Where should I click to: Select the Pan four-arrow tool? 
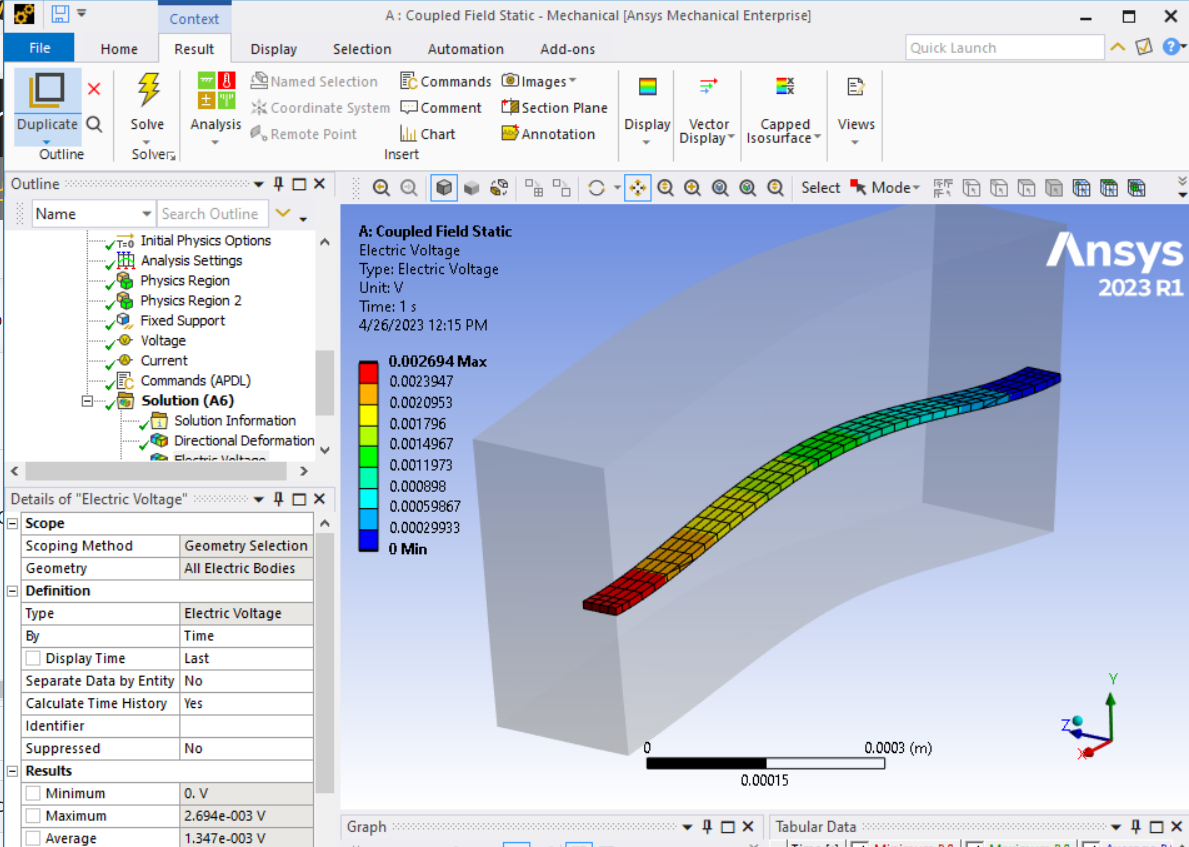[638, 188]
